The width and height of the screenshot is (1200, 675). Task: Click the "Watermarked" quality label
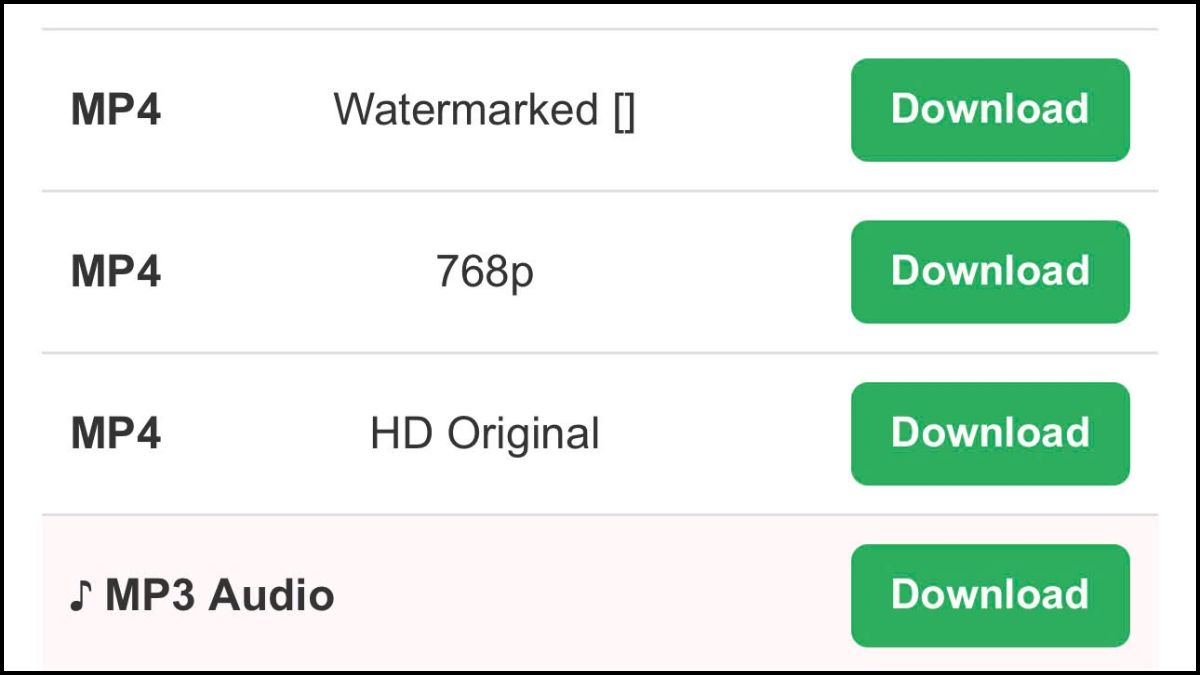465,109
